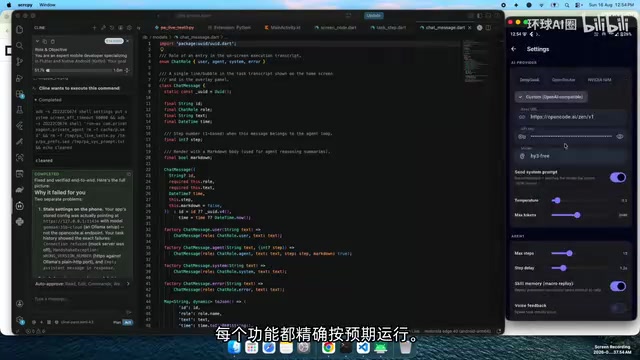Close the Cline task with the X button
The height and width of the screenshot is (360, 640).
(x=128, y=41)
